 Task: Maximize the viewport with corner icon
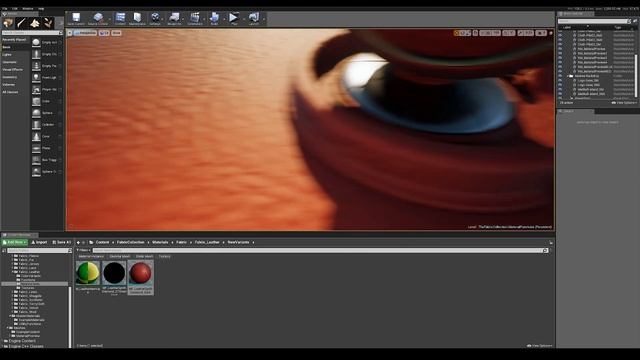[x=551, y=33]
